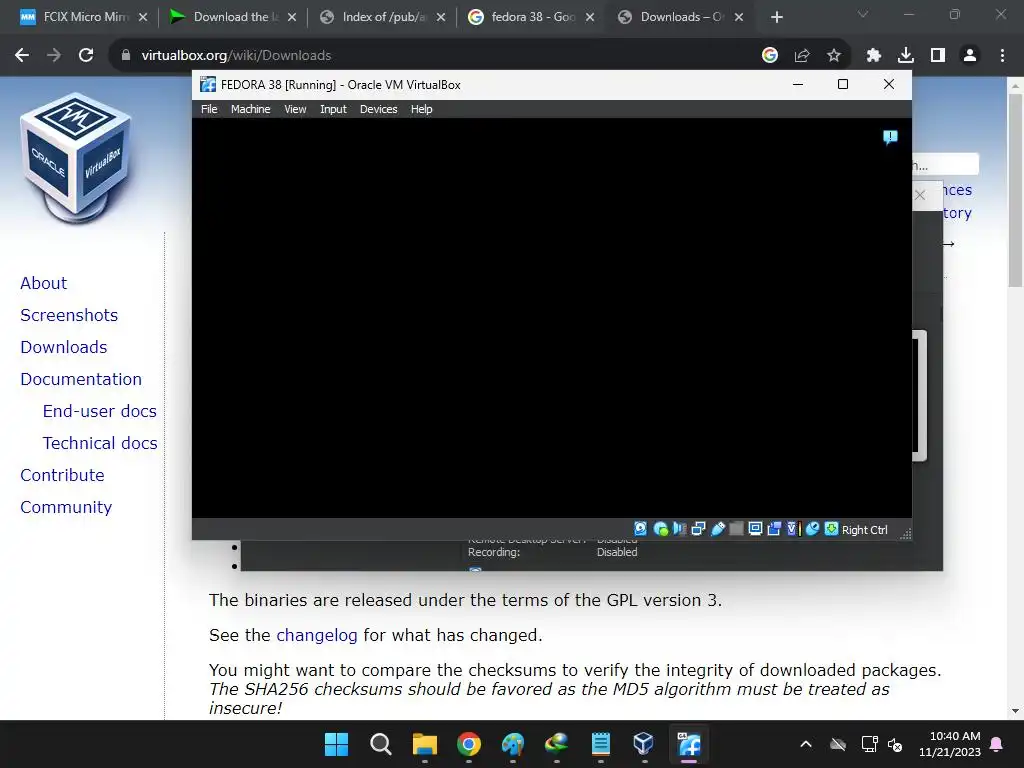Open the VirtualBox notification center icon

click(890, 137)
